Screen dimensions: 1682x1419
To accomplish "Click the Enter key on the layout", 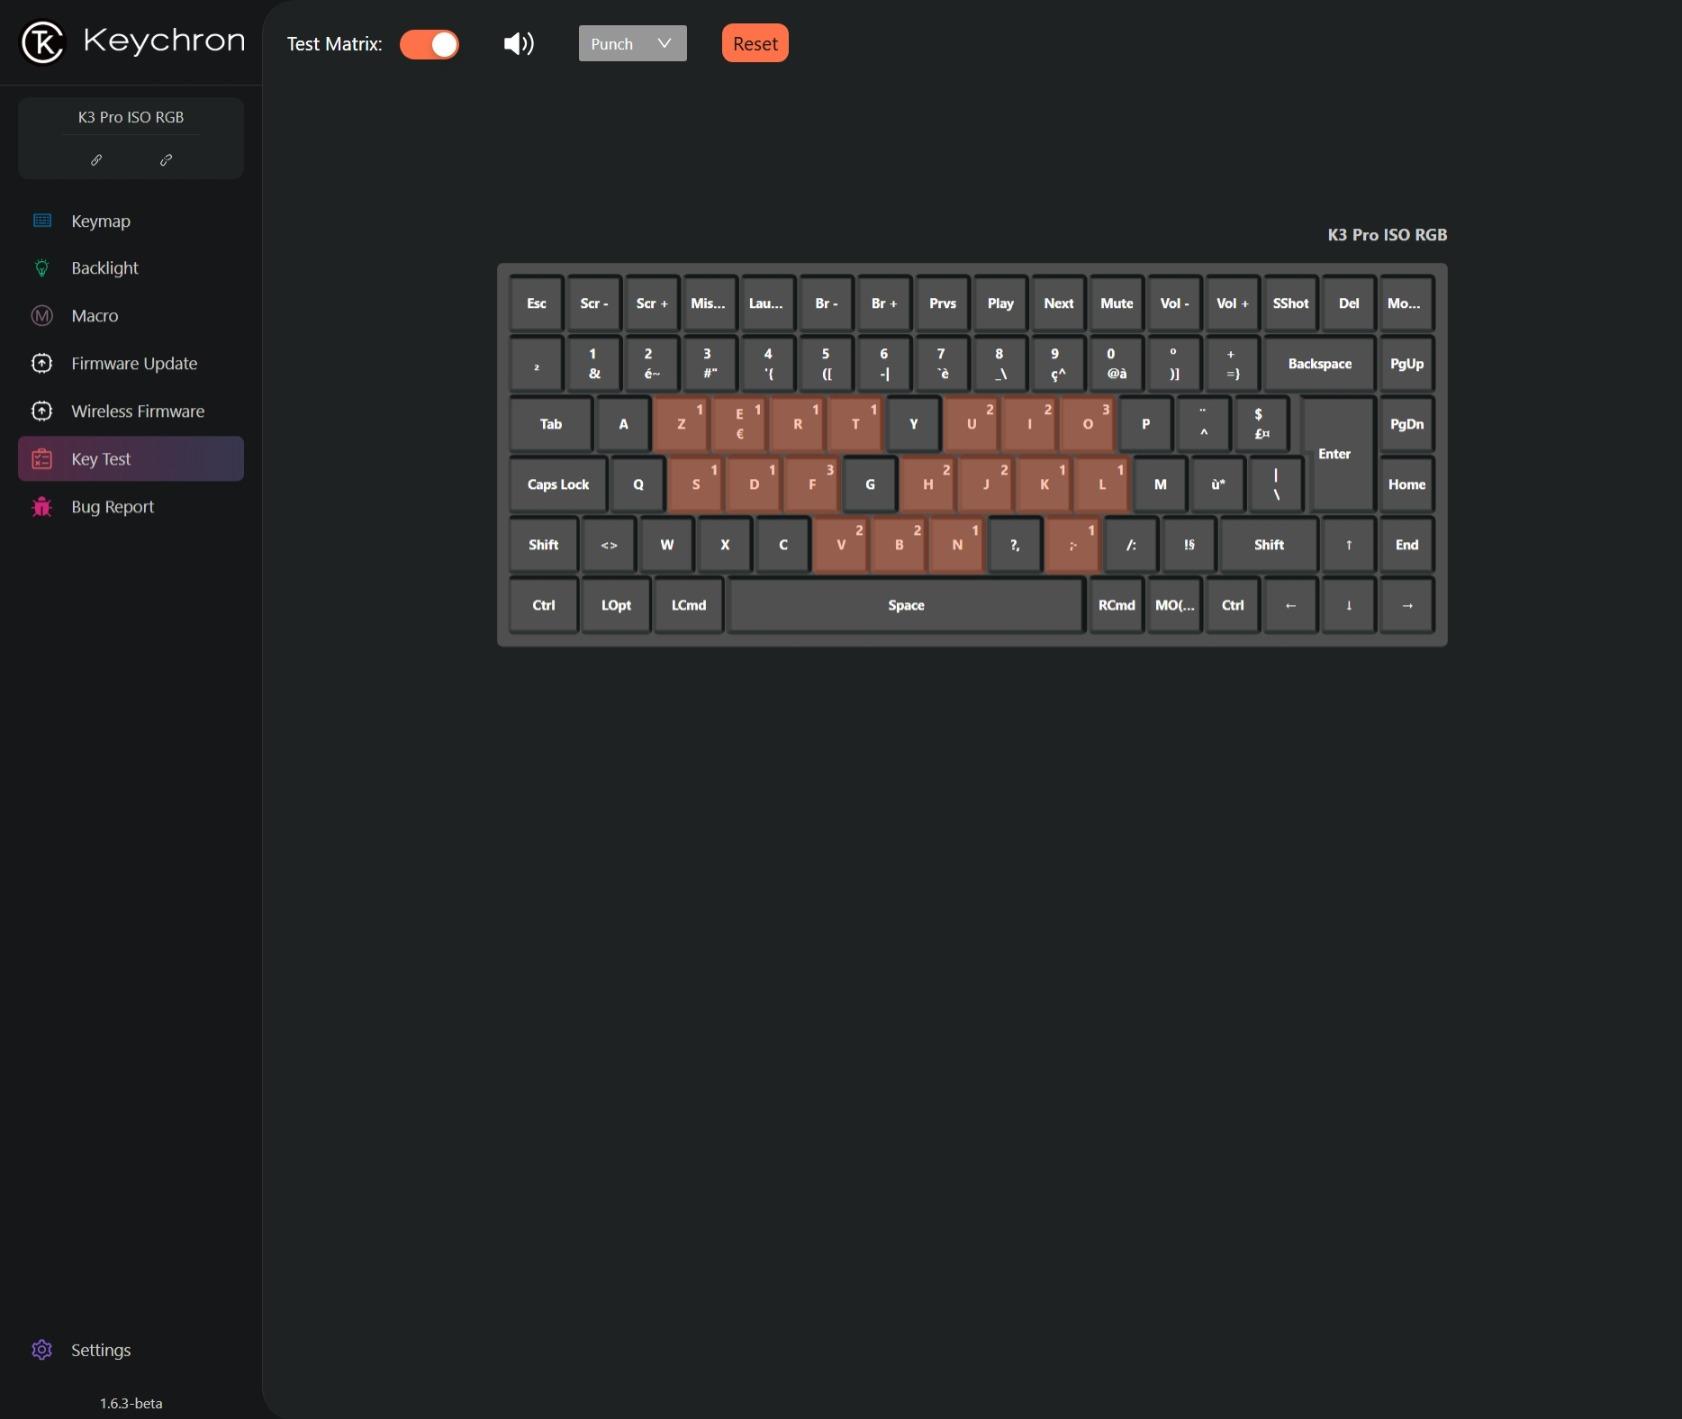I will tap(1337, 454).
